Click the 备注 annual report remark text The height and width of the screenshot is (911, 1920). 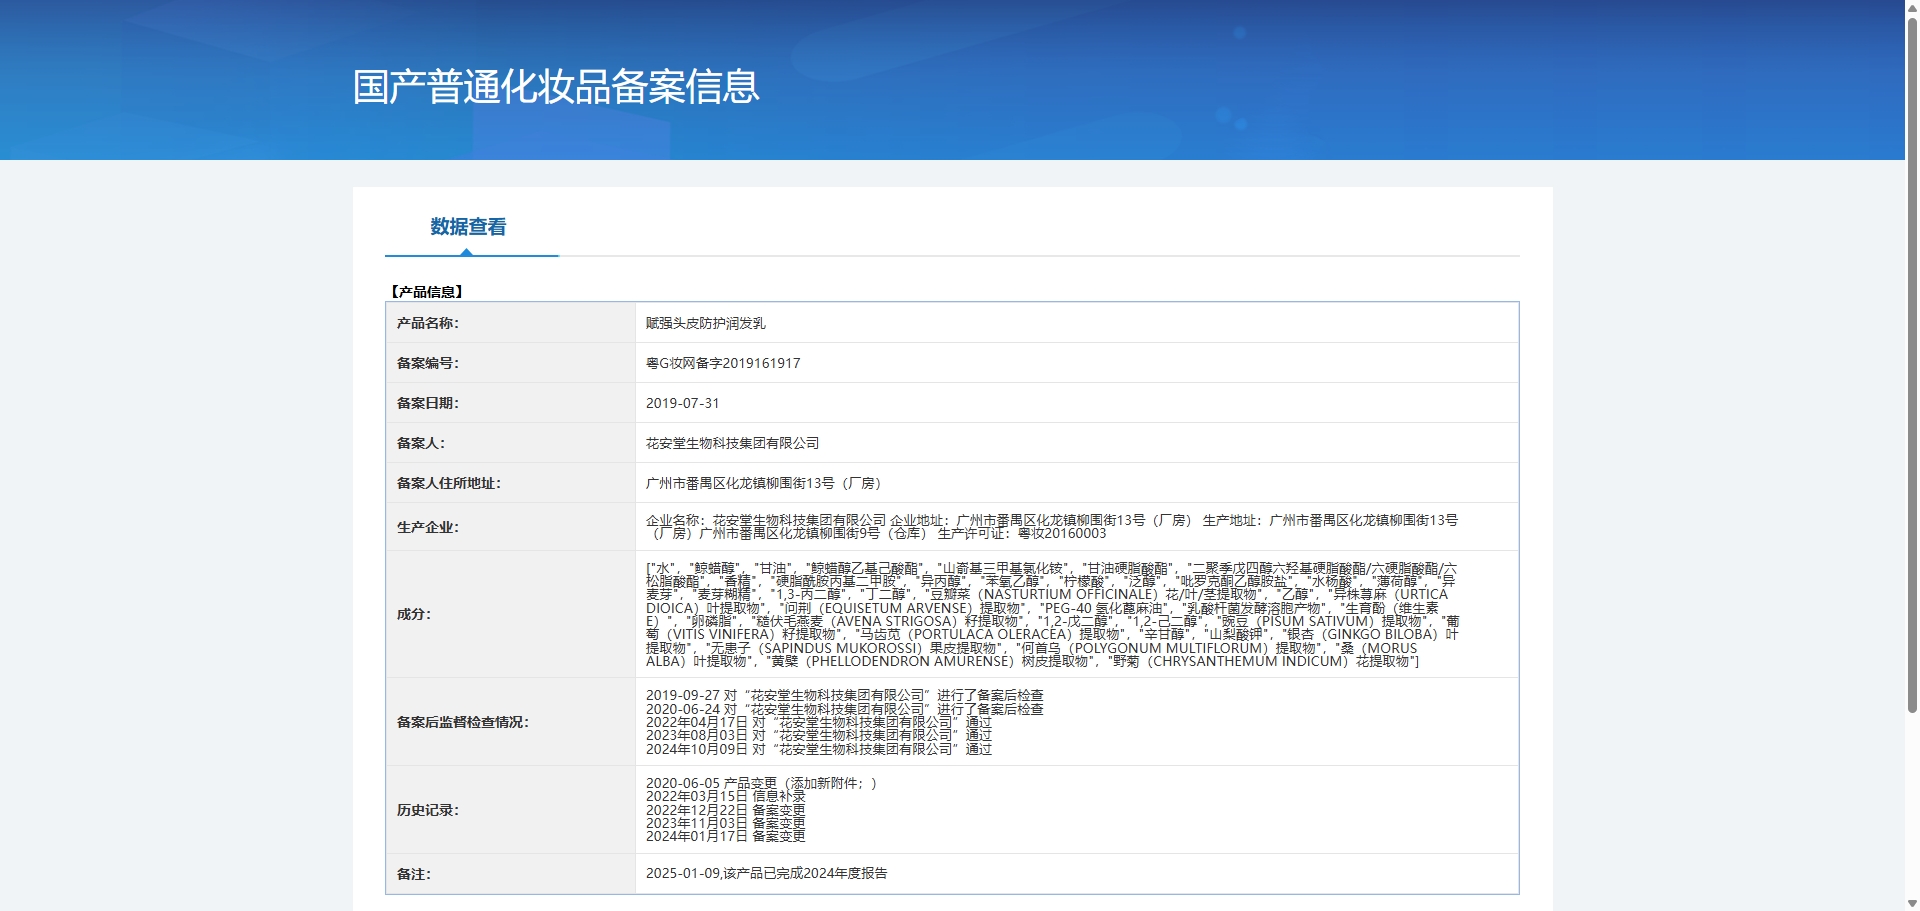click(766, 873)
